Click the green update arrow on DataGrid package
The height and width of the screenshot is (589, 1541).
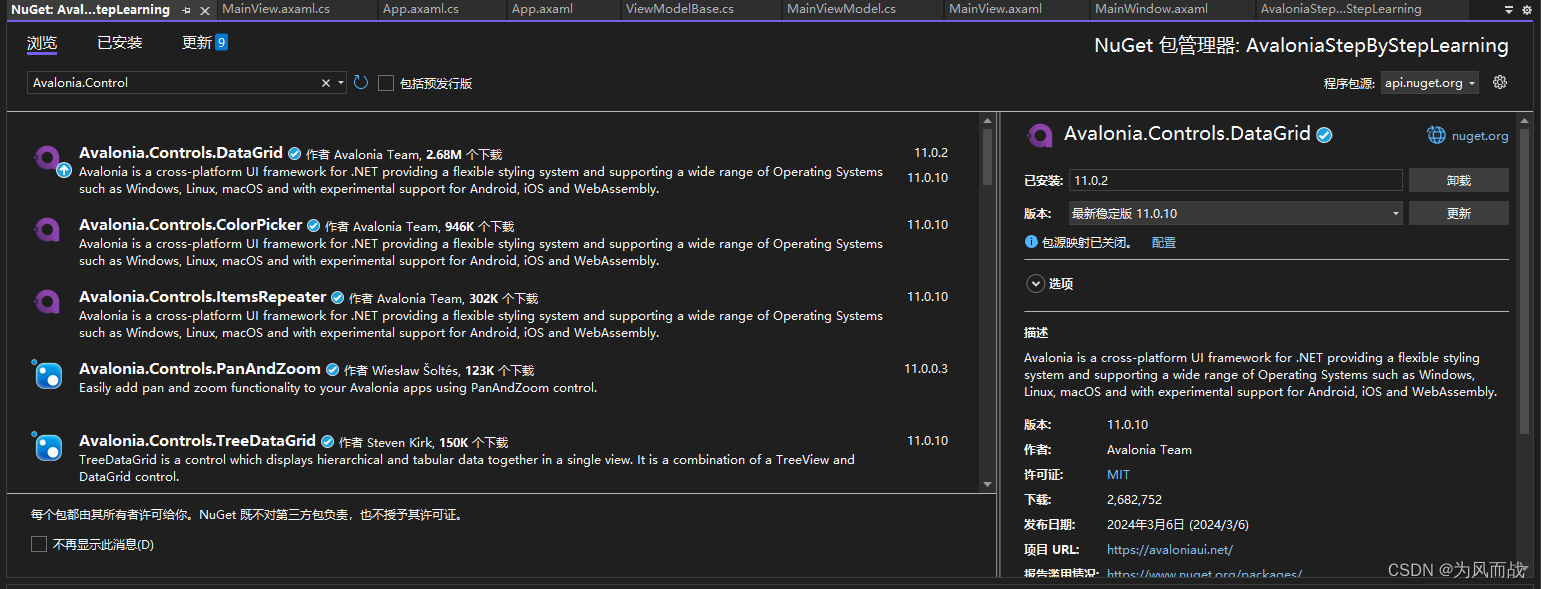point(63,172)
